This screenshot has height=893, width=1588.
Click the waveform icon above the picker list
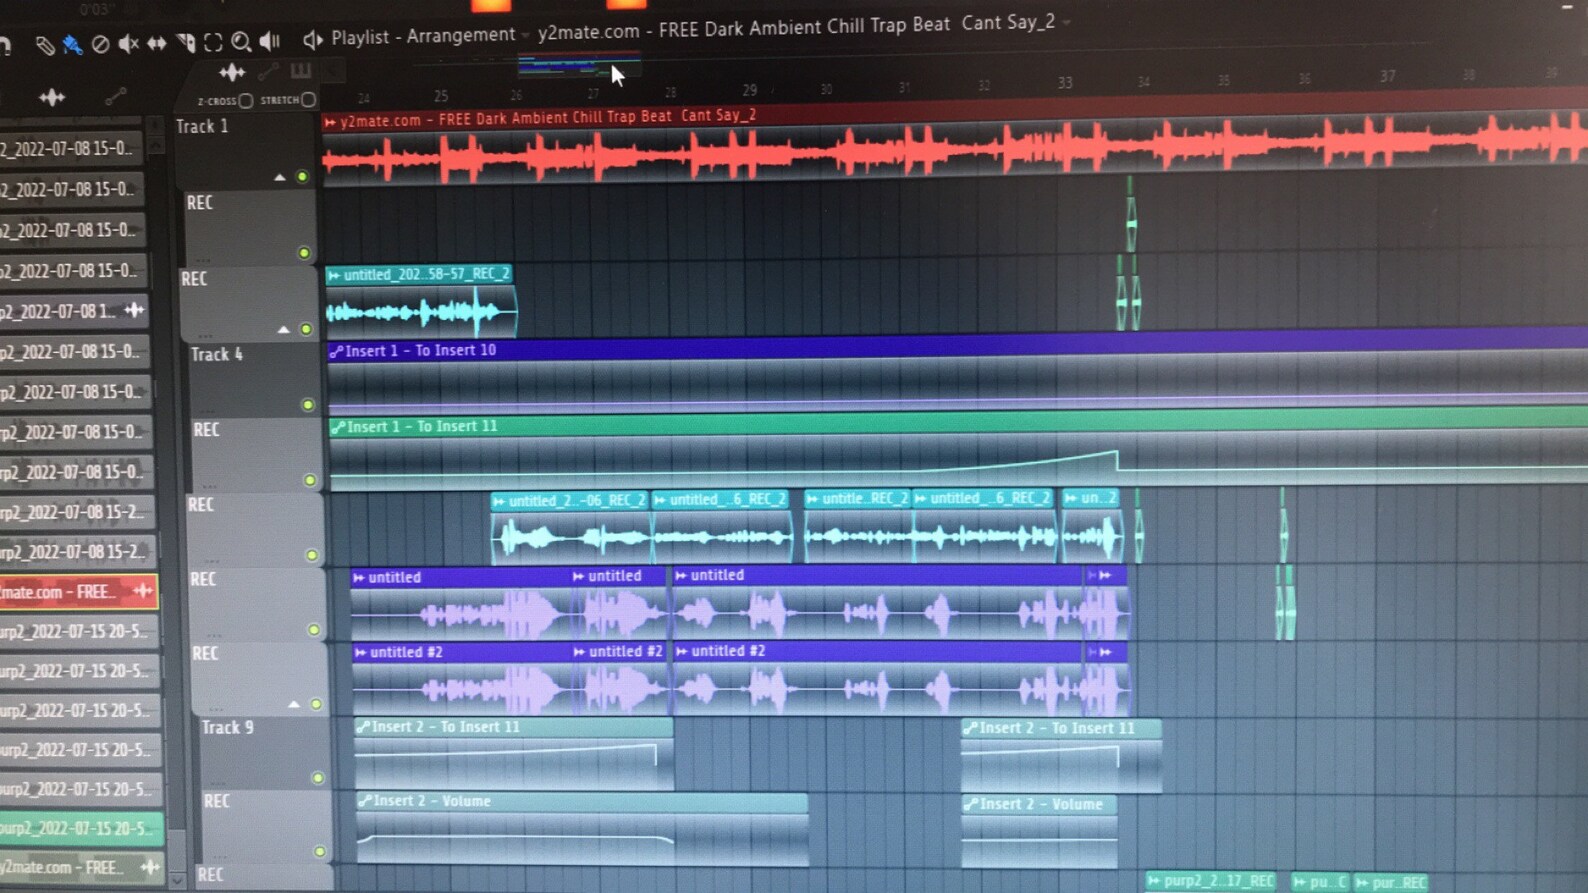click(x=52, y=97)
